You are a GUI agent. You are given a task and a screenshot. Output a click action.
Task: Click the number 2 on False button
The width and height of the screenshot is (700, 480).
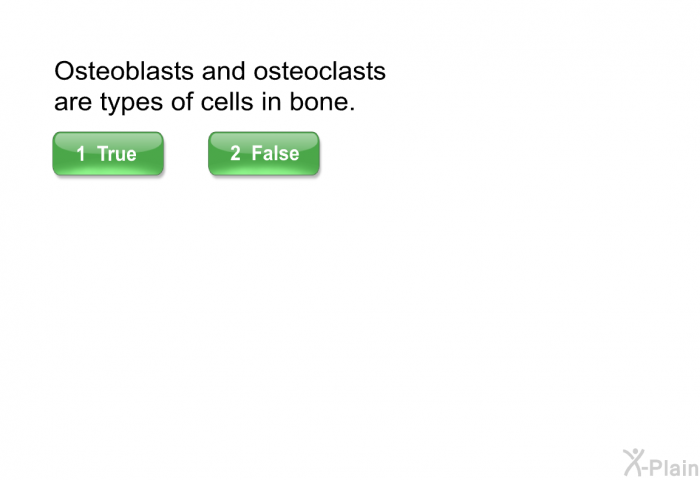tap(235, 153)
